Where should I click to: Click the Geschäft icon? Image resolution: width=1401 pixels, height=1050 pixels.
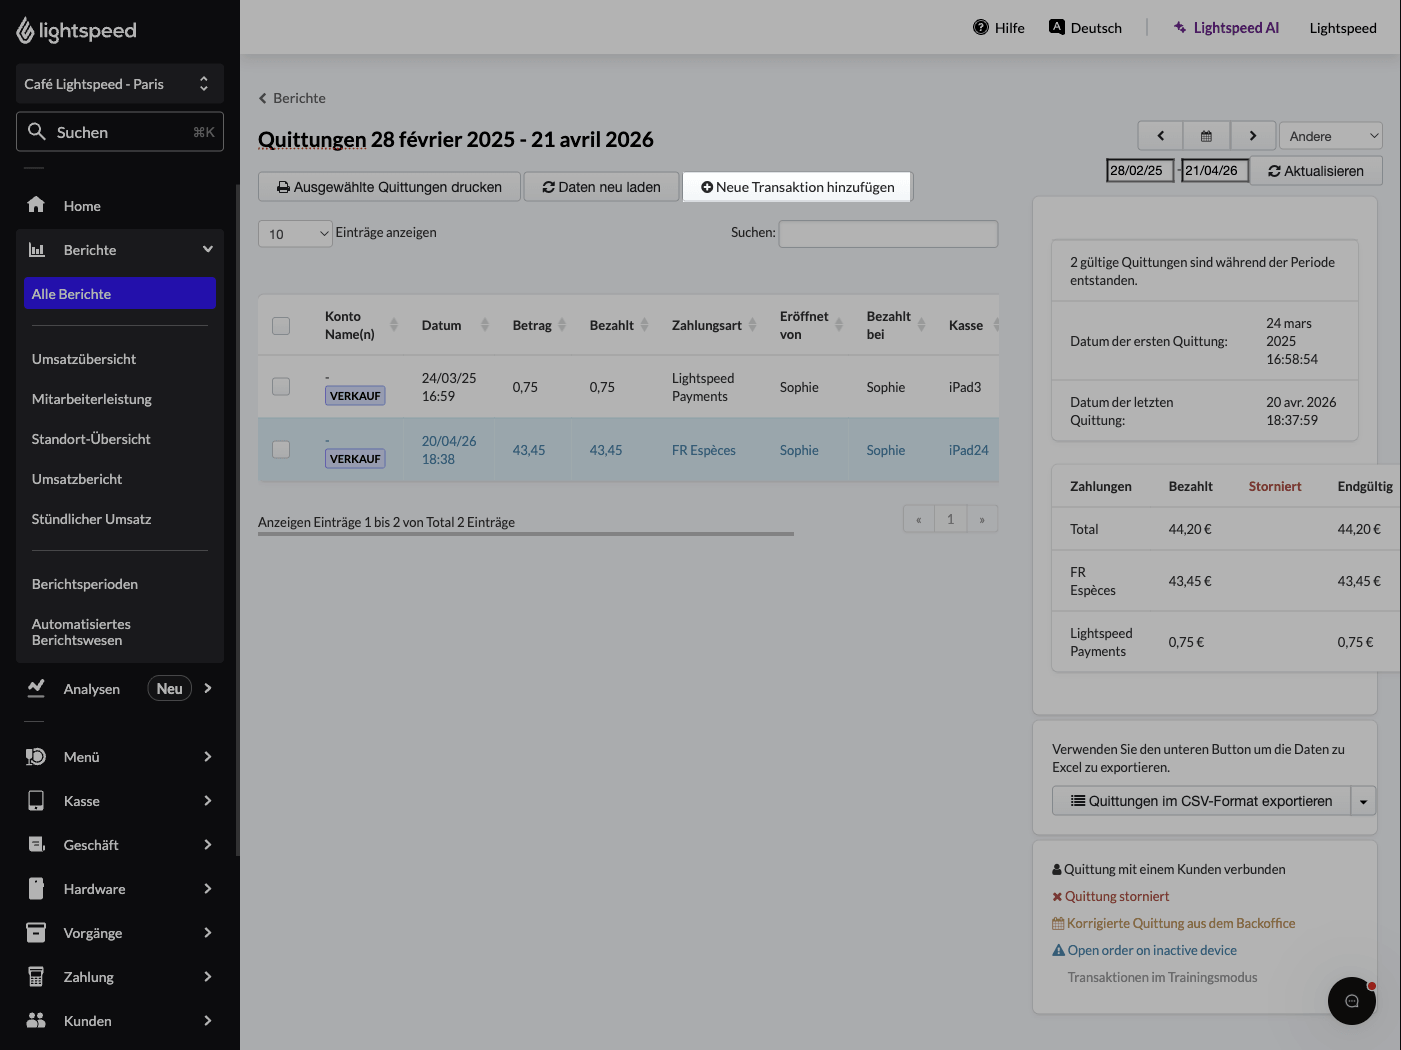click(x=36, y=844)
